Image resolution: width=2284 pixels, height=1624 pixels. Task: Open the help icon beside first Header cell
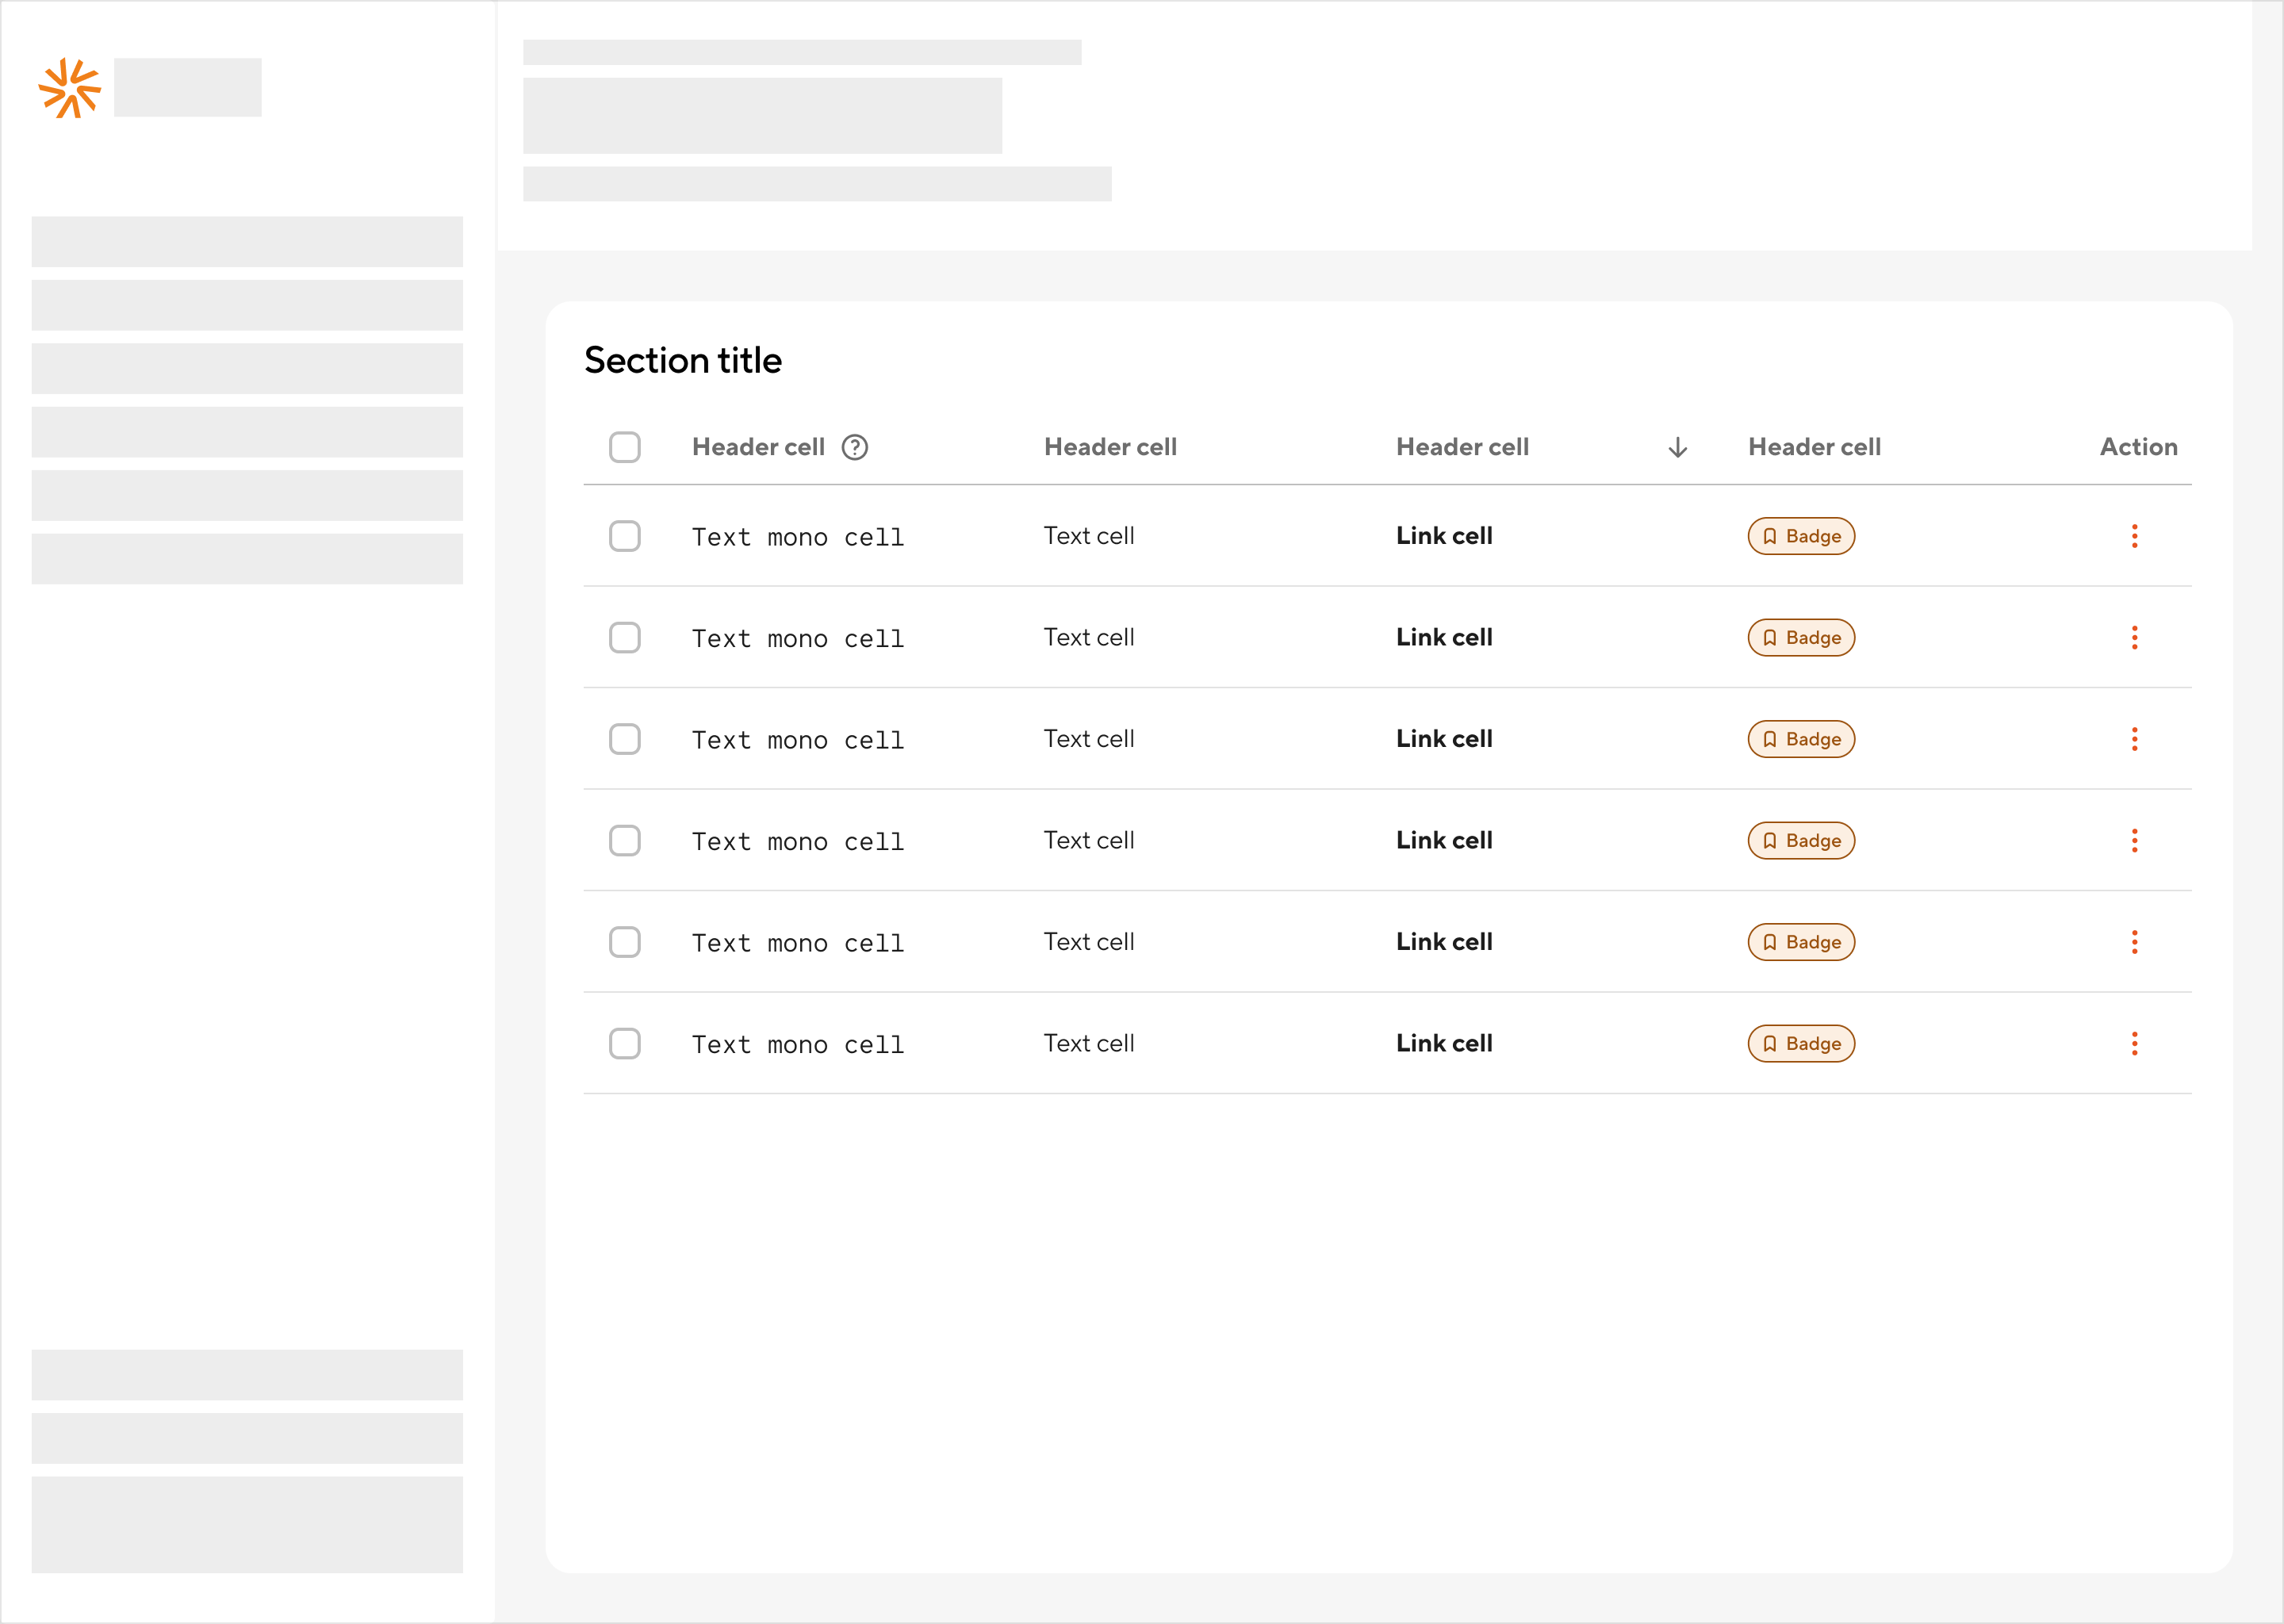855,447
